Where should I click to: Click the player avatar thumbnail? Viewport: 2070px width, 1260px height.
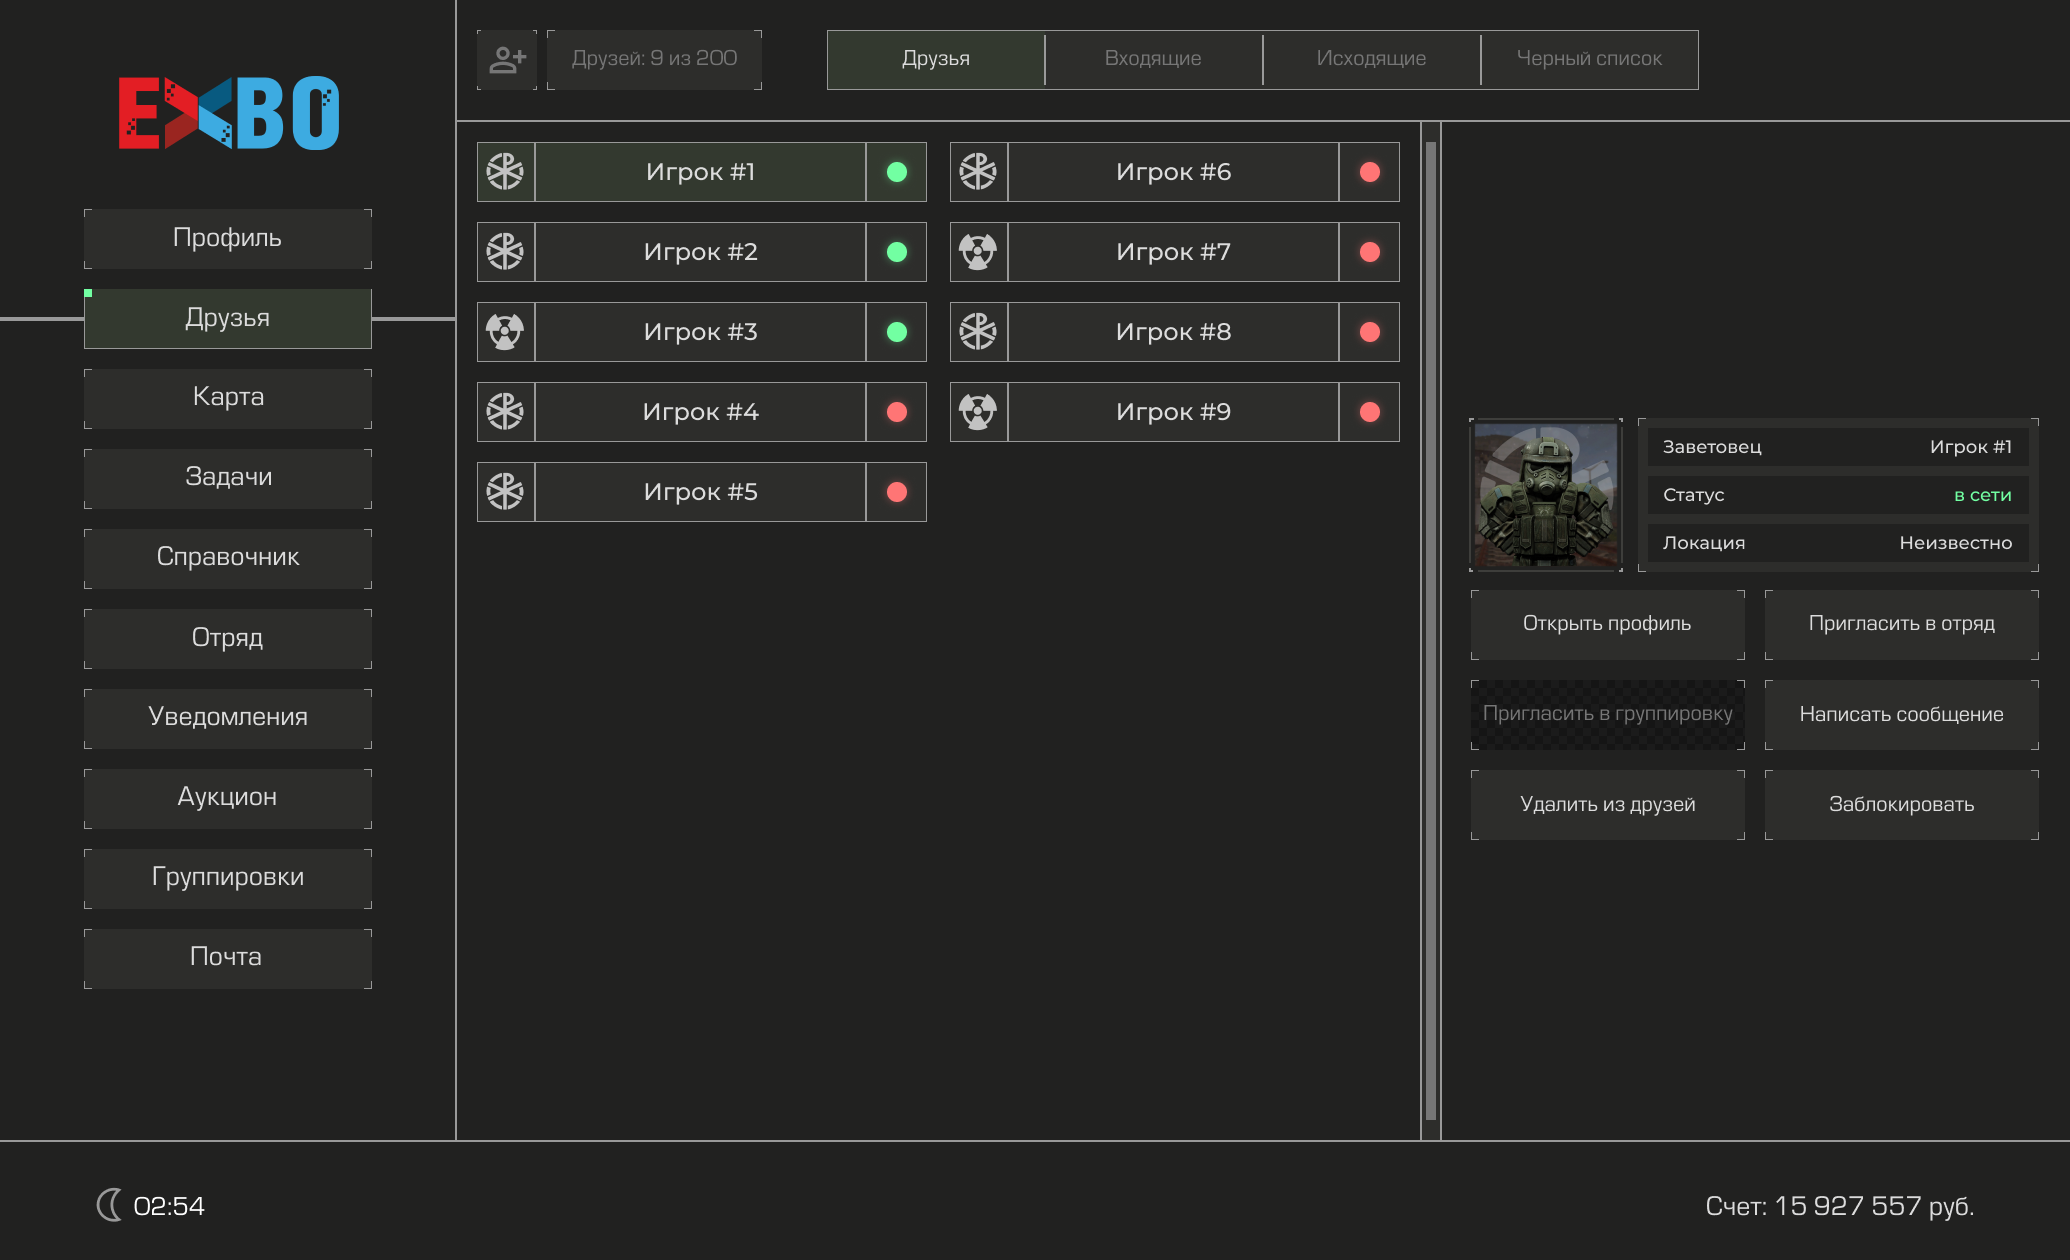(1546, 495)
